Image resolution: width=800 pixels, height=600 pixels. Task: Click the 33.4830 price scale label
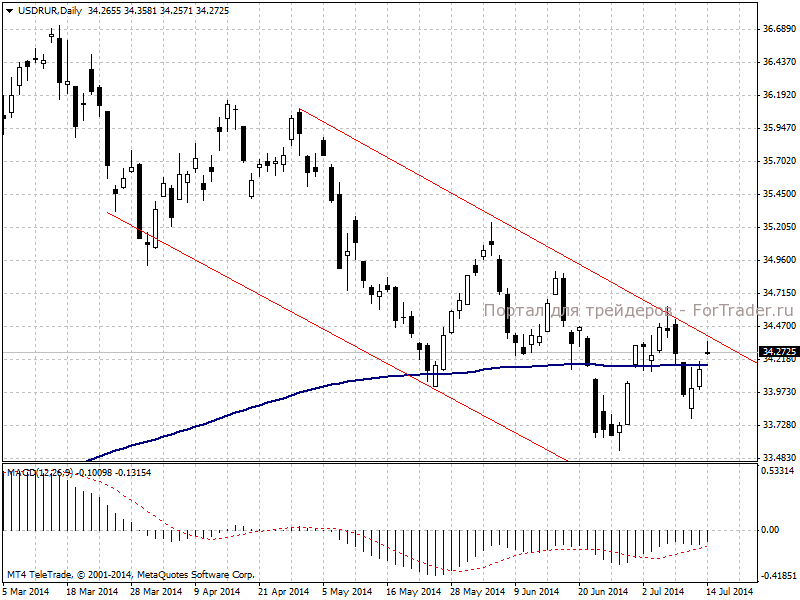pyautogui.click(x=779, y=458)
